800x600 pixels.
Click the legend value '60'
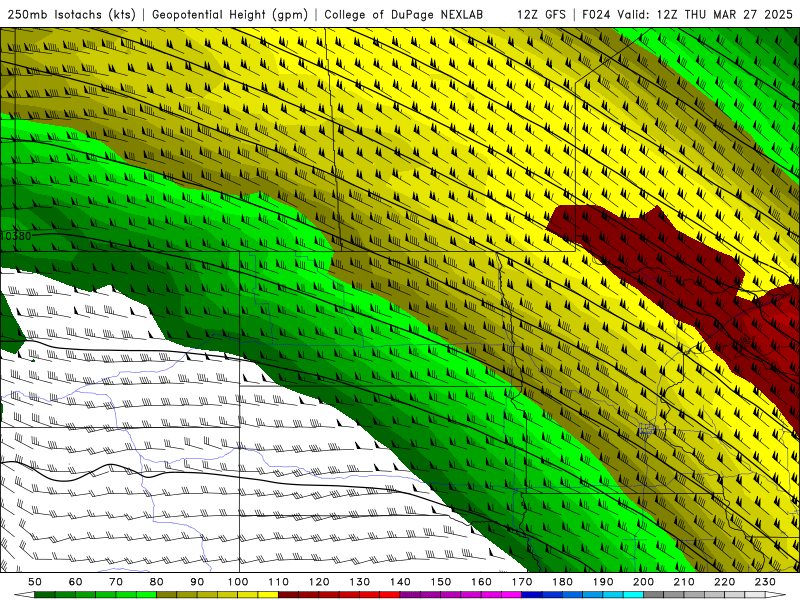tap(76, 582)
